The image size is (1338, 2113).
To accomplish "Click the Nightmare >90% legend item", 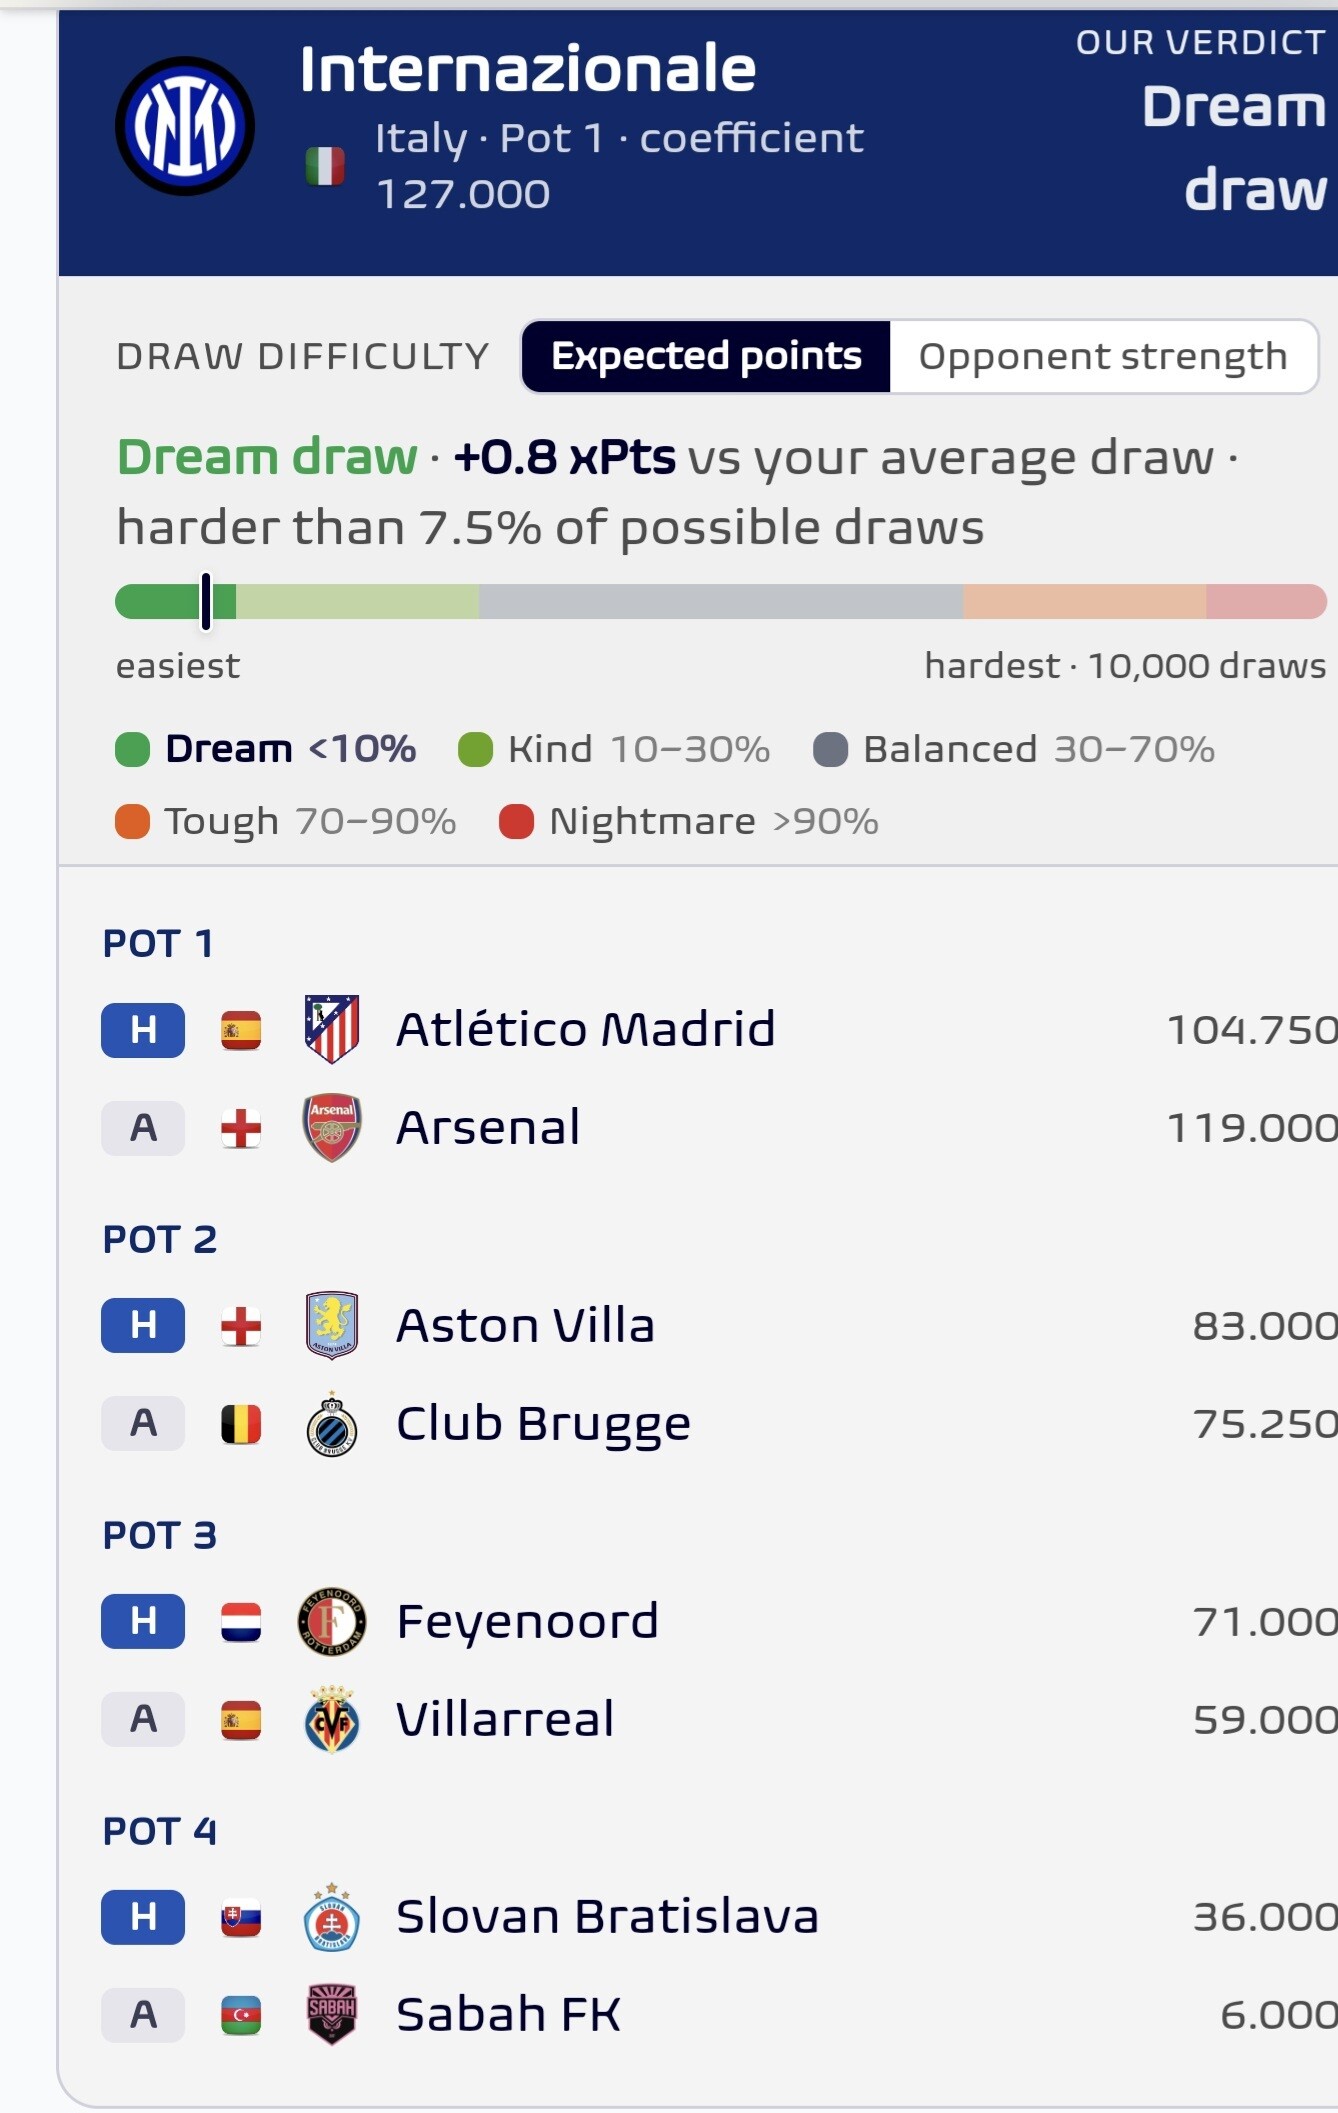I will (x=689, y=821).
